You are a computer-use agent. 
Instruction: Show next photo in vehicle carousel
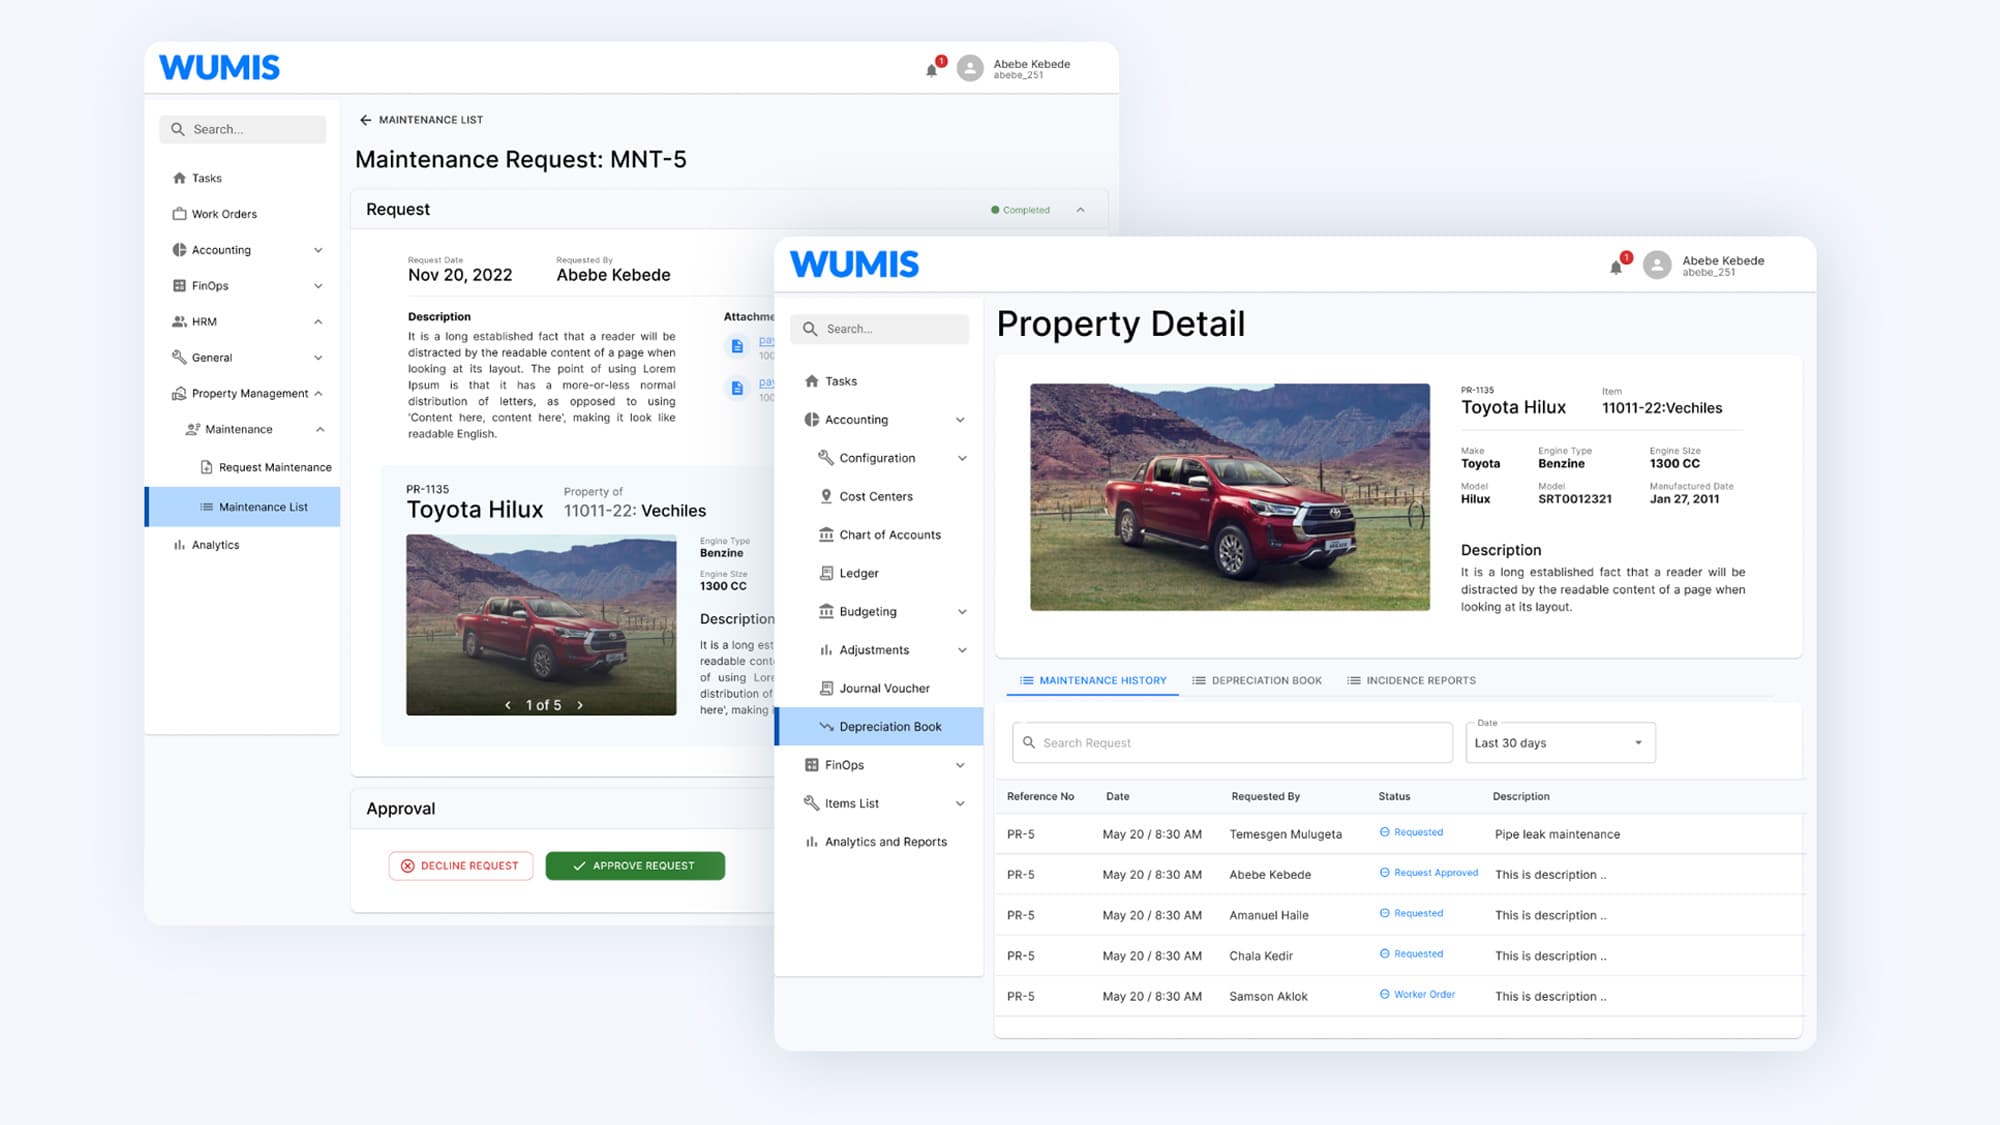pyautogui.click(x=579, y=705)
